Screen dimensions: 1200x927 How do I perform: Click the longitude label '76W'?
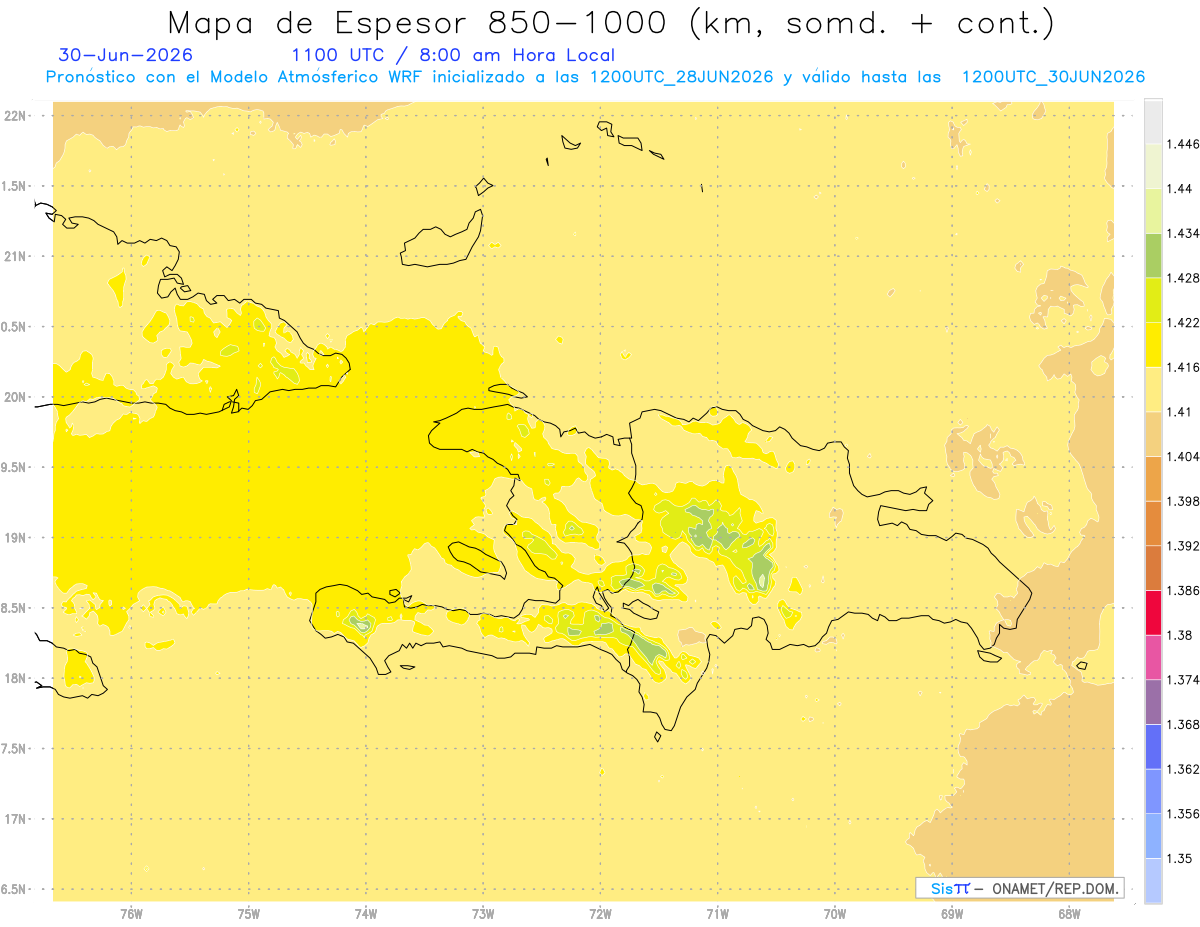pos(131,913)
